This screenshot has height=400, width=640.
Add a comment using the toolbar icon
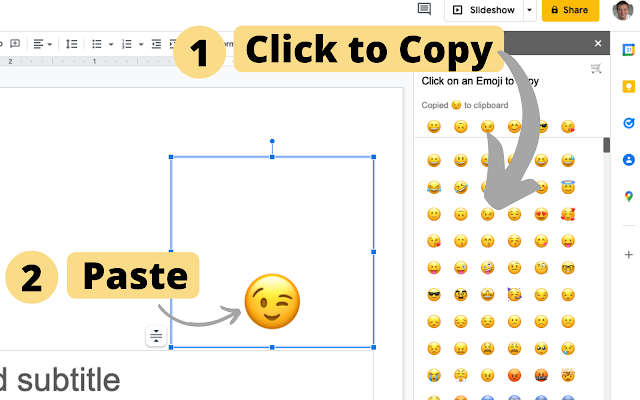[x=15, y=43]
